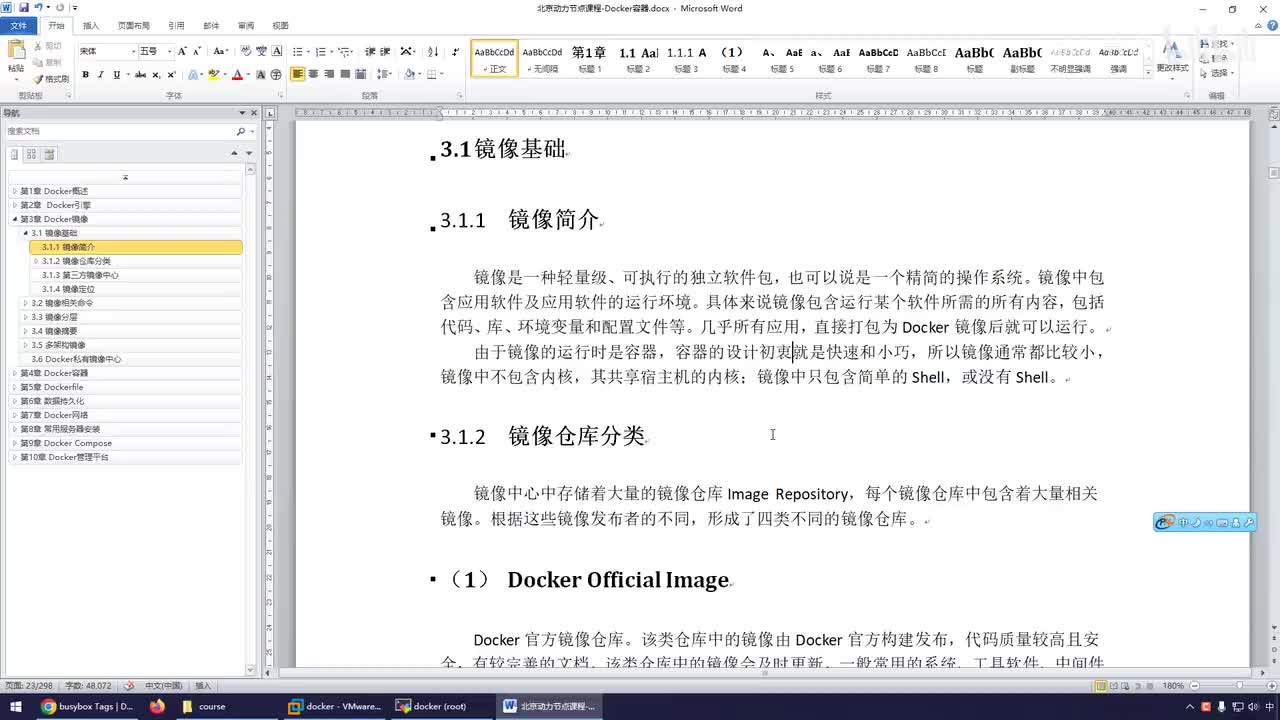
Task: Toggle Justify paragraph alignment
Action: [x=345, y=74]
